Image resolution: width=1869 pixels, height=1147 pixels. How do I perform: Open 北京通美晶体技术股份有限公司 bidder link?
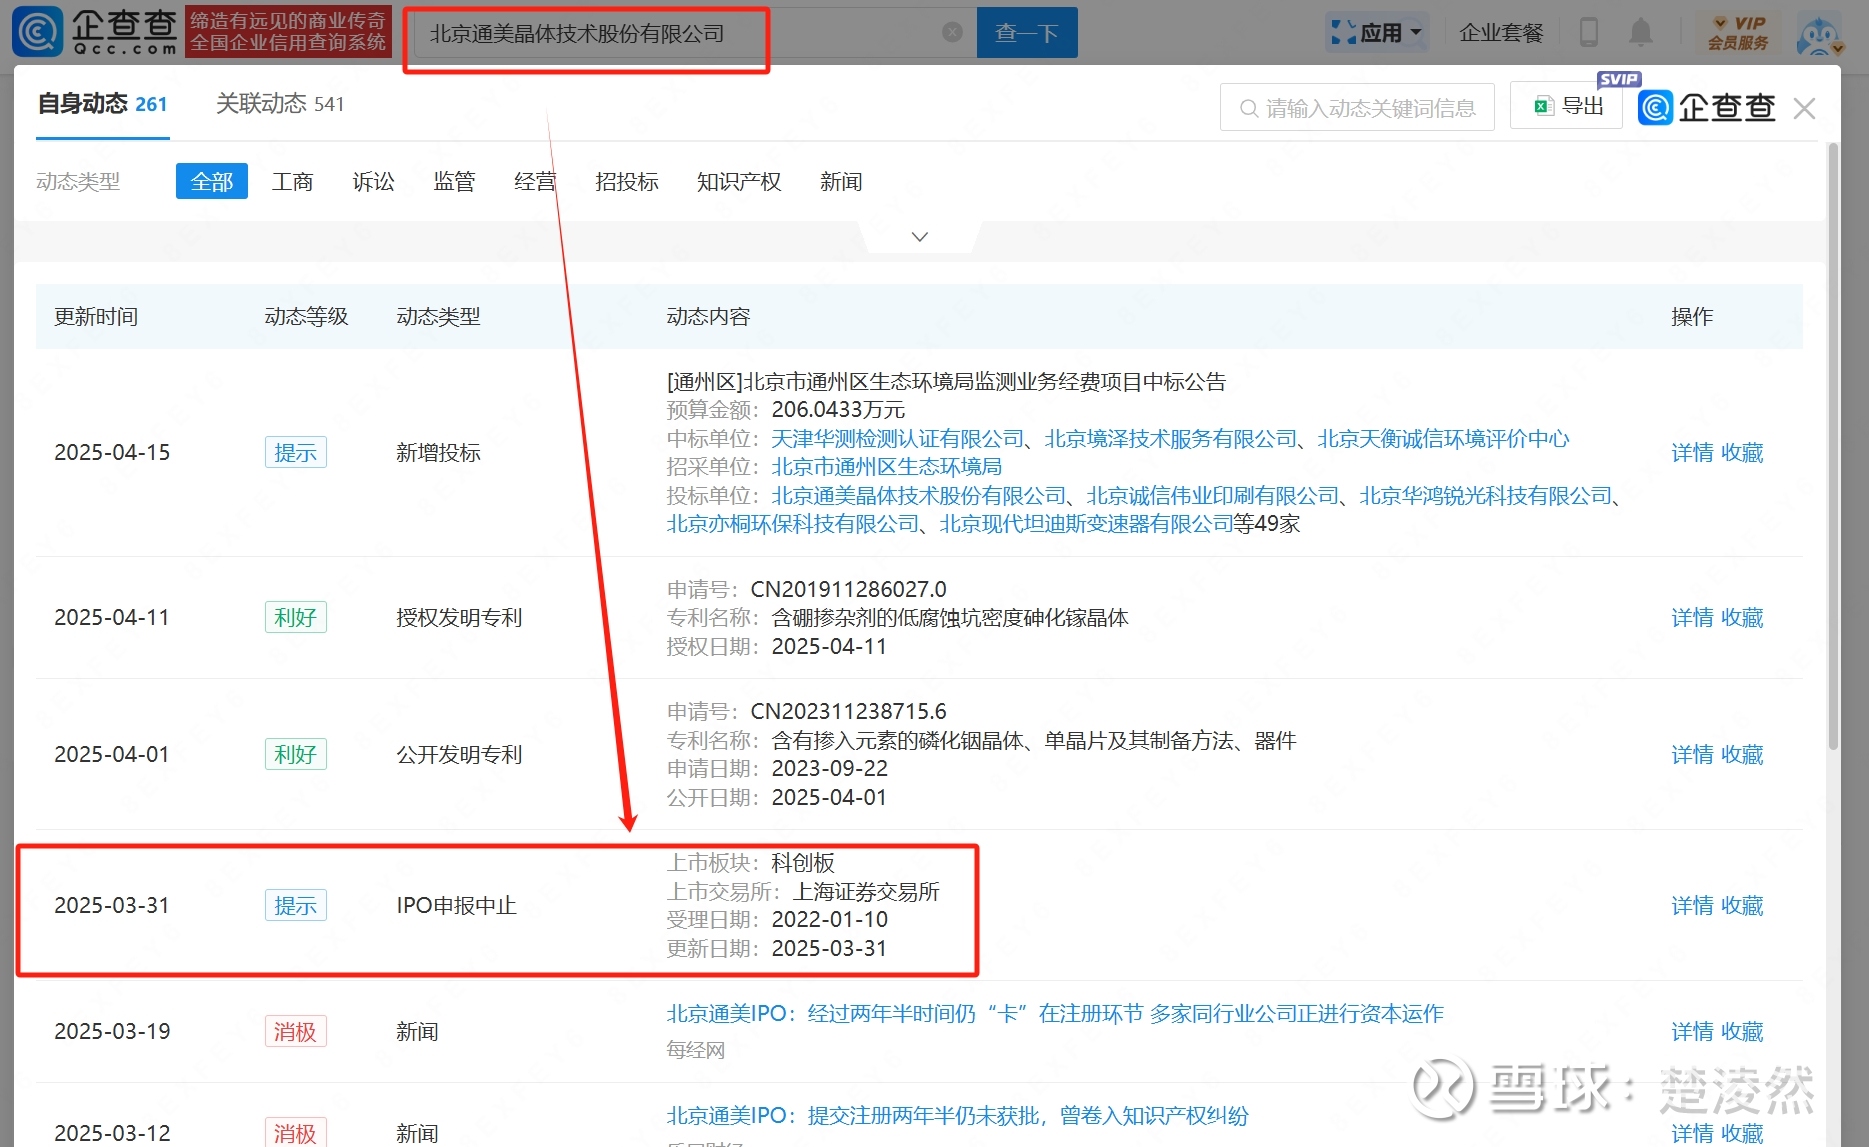(919, 496)
